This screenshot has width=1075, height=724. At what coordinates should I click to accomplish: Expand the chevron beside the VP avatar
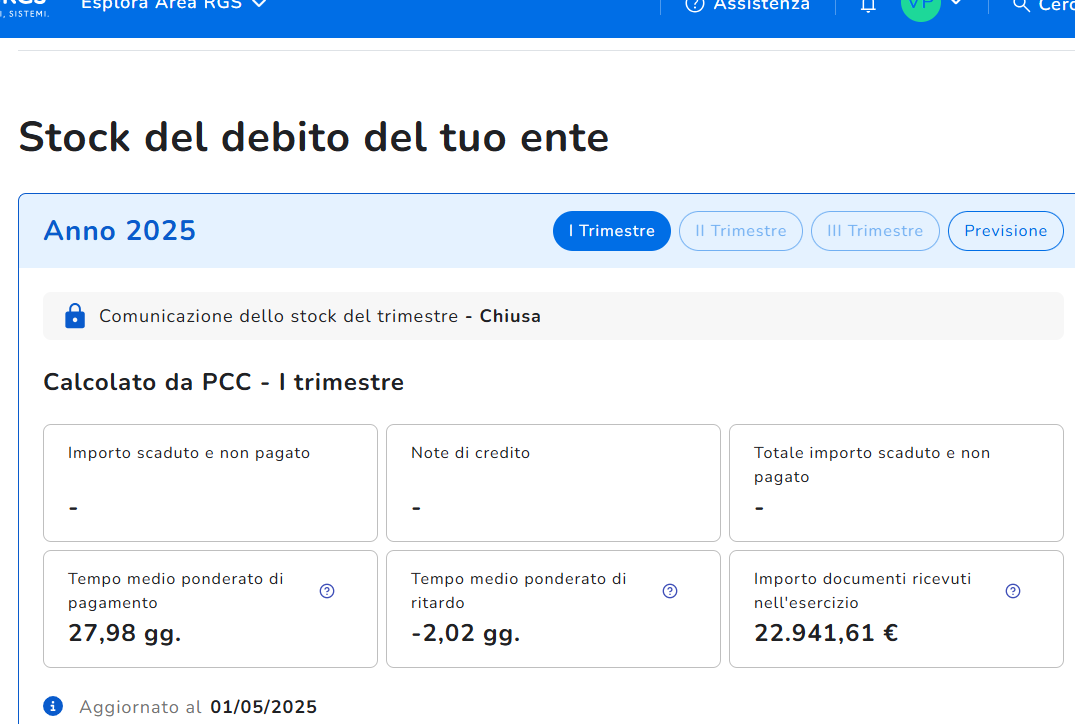click(x=956, y=5)
